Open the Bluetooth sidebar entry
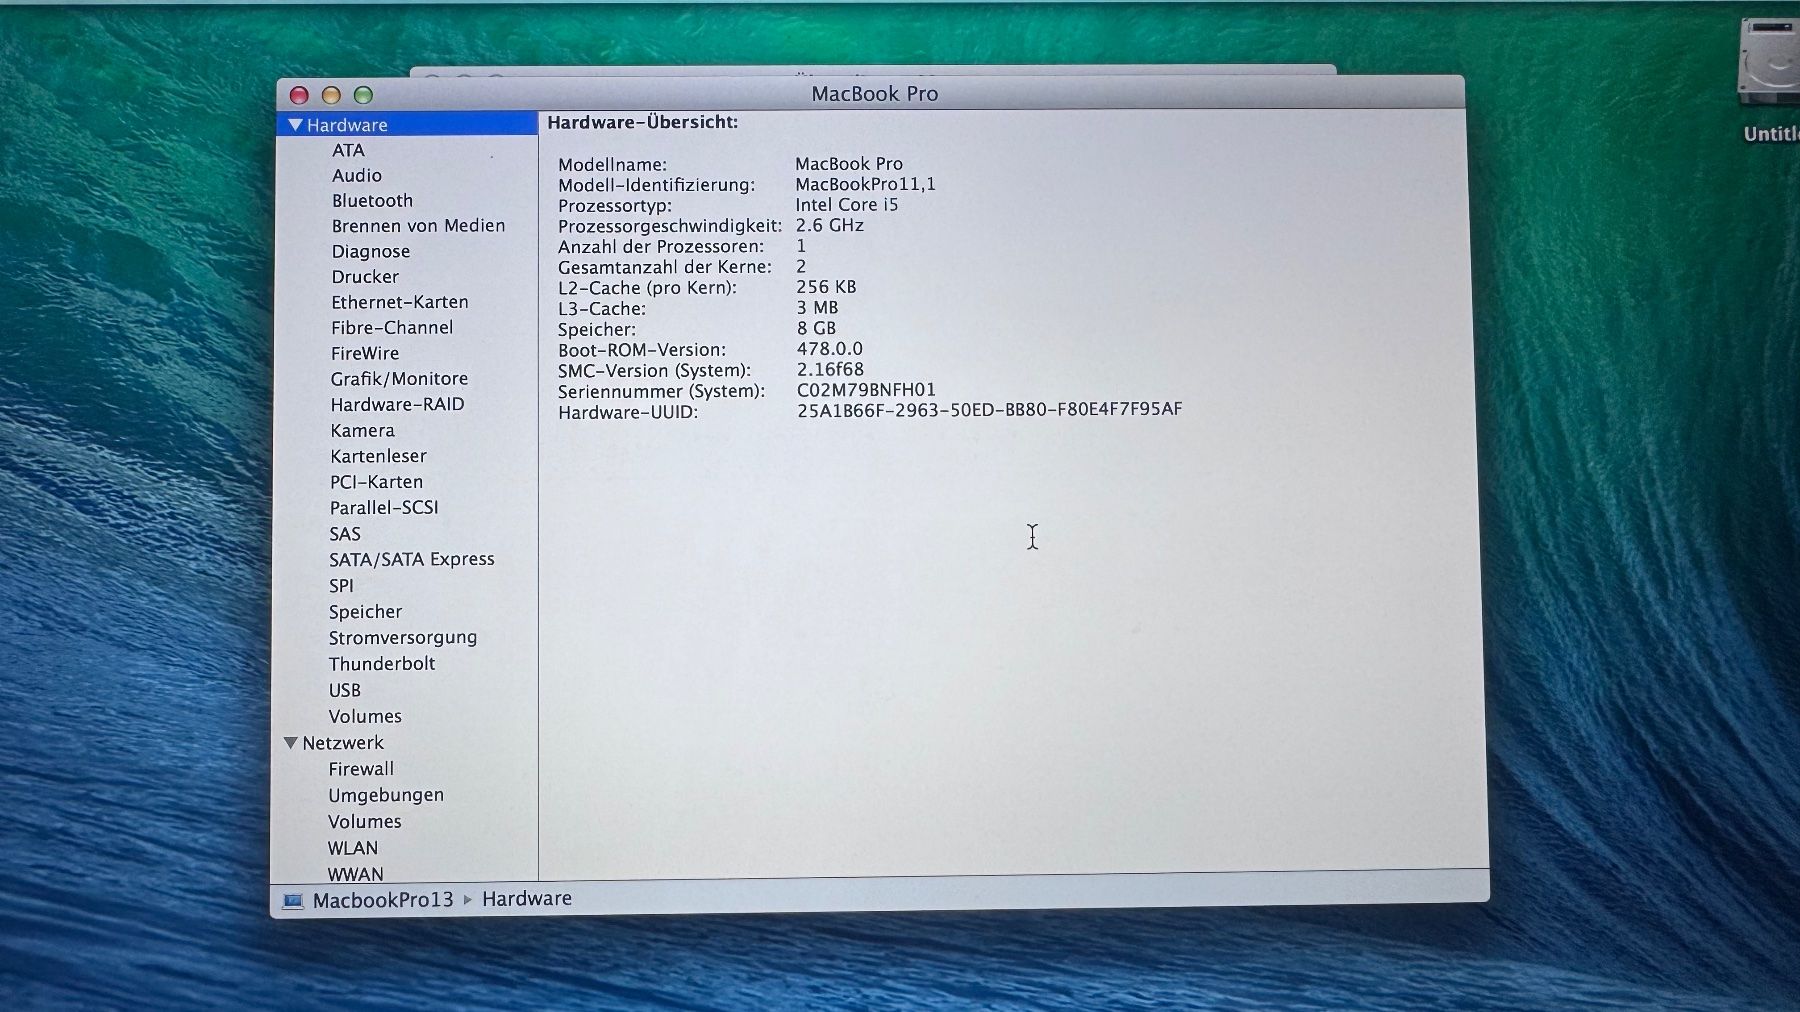 (x=372, y=201)
